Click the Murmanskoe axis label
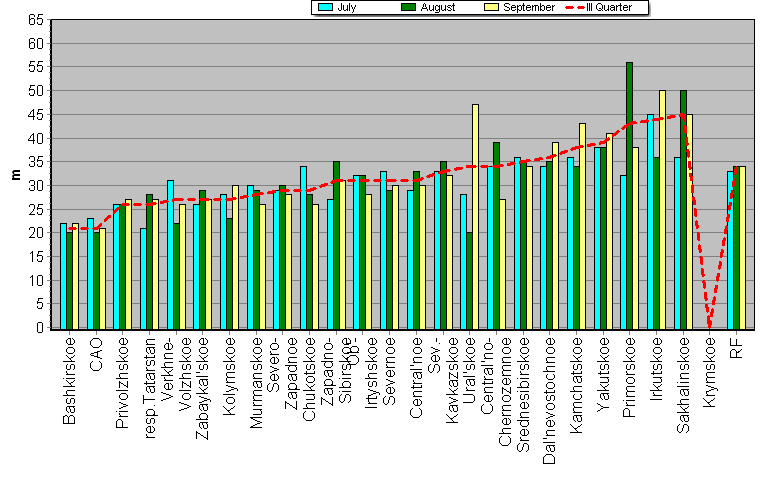The image size is (777, 479). point(256,382)
